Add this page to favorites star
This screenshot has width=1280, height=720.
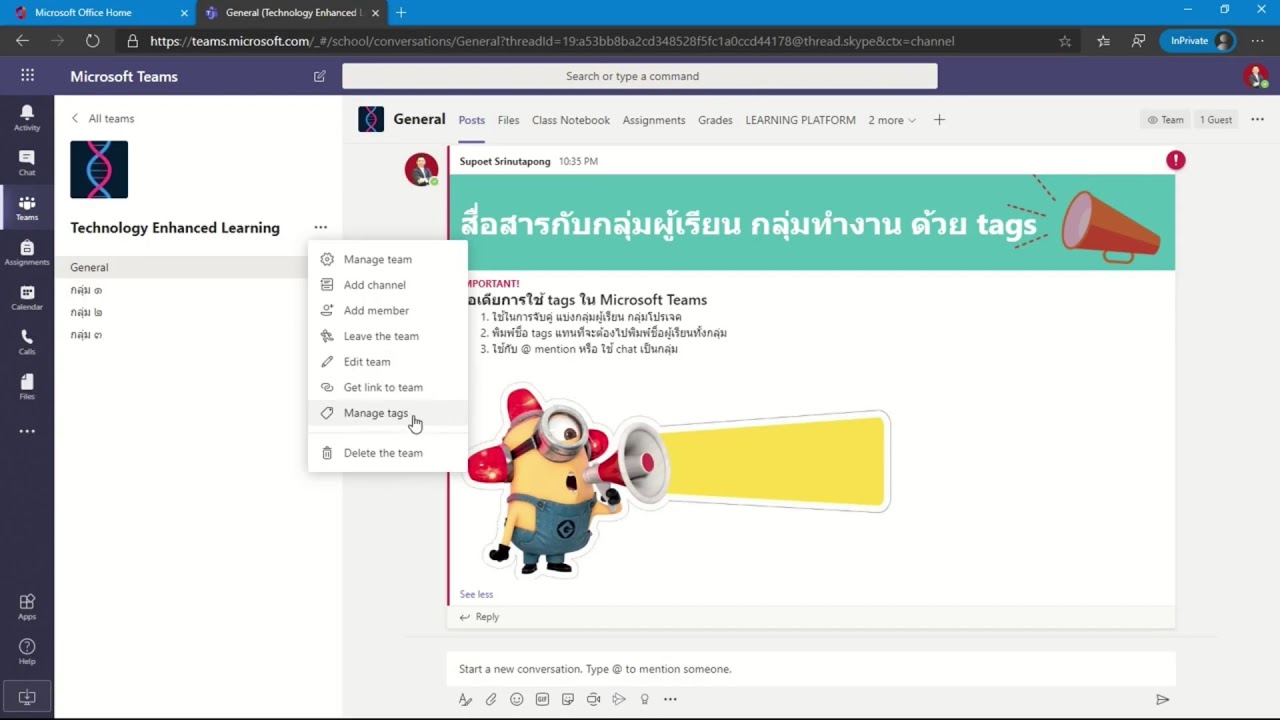tap(1065, 41)
